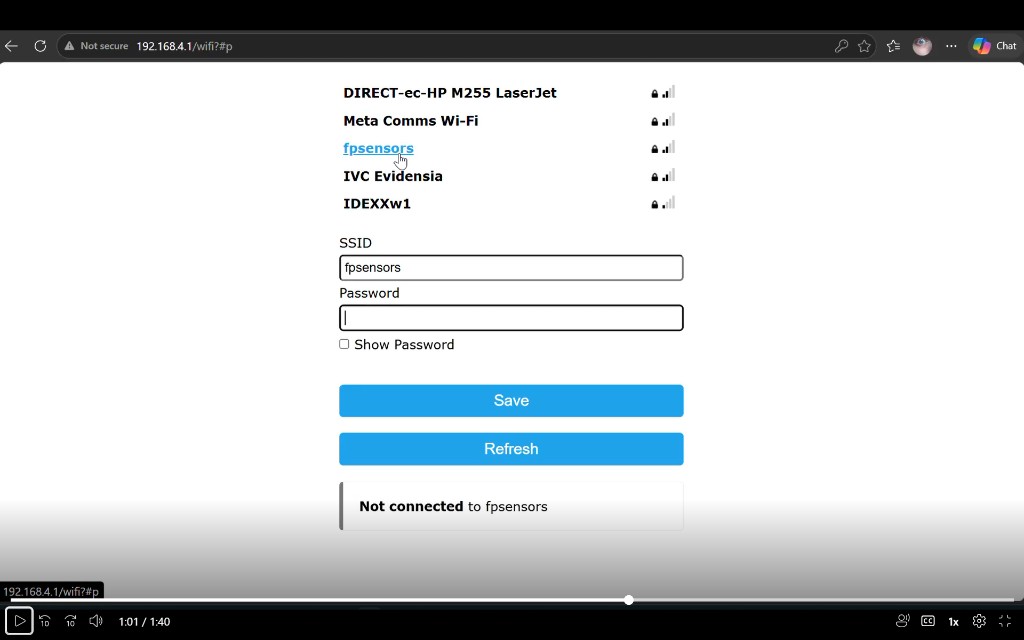Go back with the browser back arrow
Screen dimensions: 1024x640
(x=11, y=46)
